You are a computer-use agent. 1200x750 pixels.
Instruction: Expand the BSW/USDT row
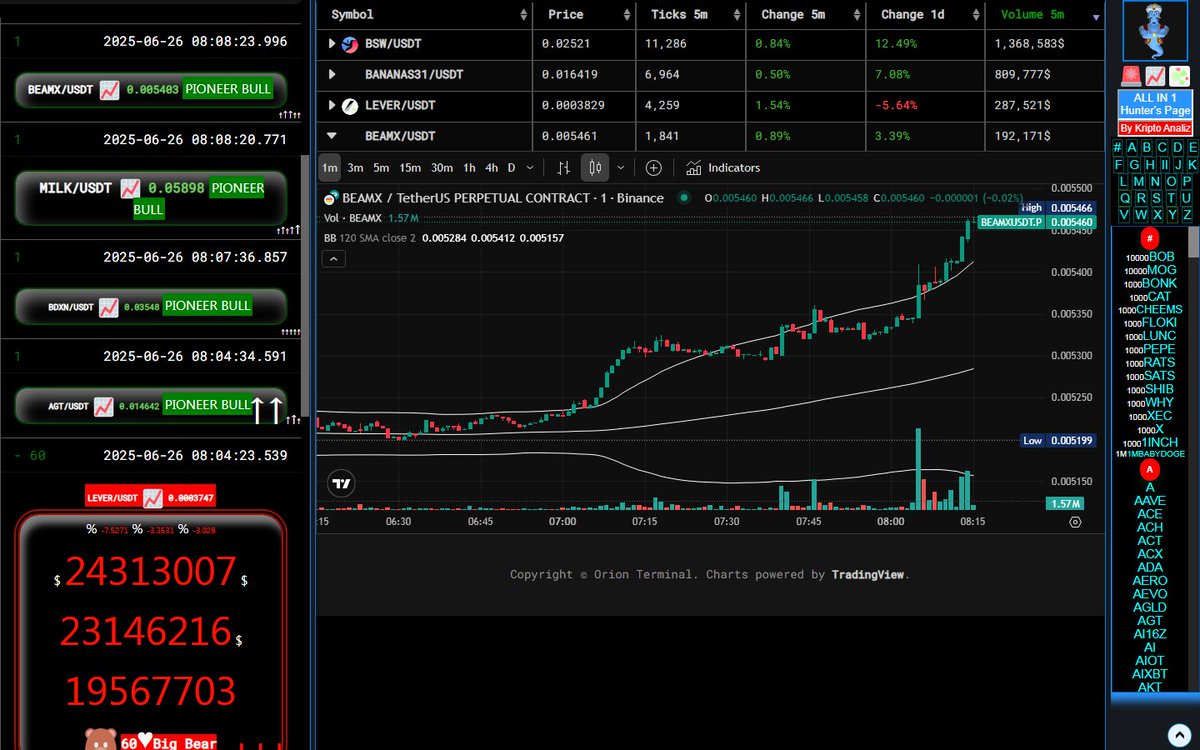click(x=332, y=44)
